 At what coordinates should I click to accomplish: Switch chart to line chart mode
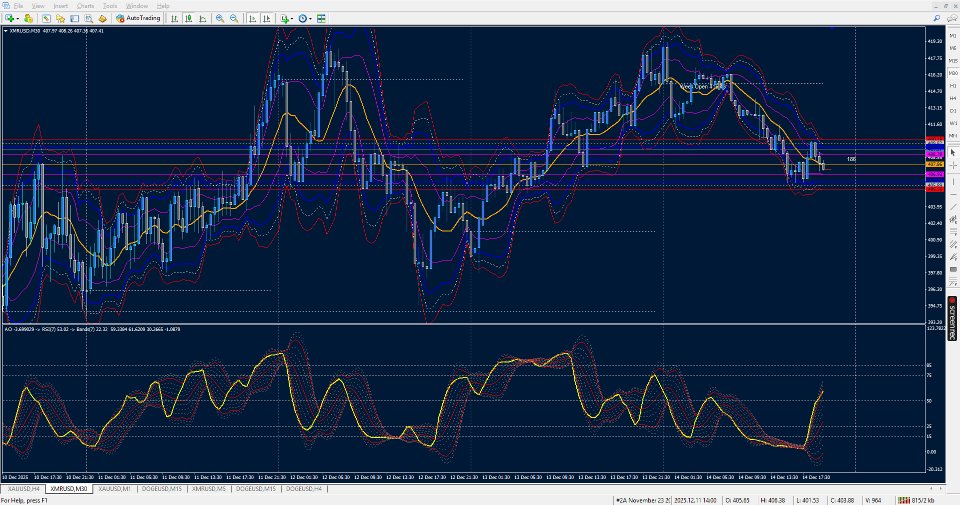[x=203, y=18]
